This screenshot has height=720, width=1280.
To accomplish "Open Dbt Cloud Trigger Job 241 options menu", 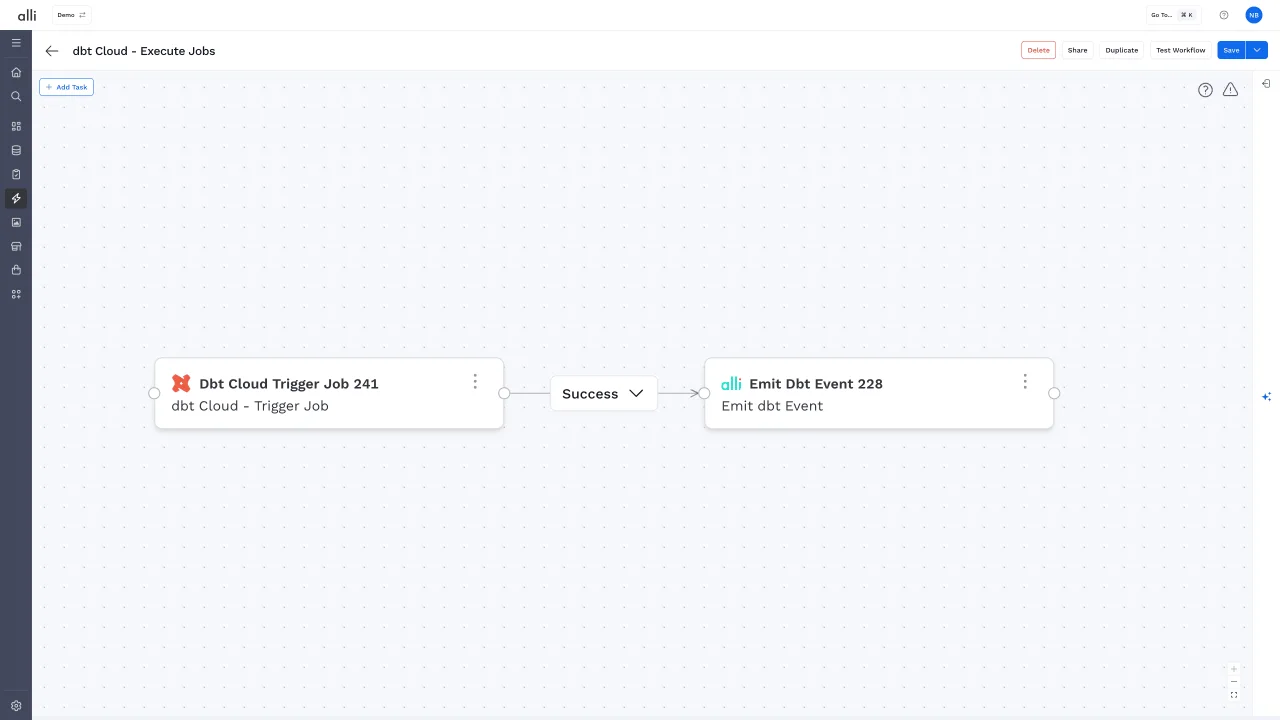I will (x=475, y=381).
